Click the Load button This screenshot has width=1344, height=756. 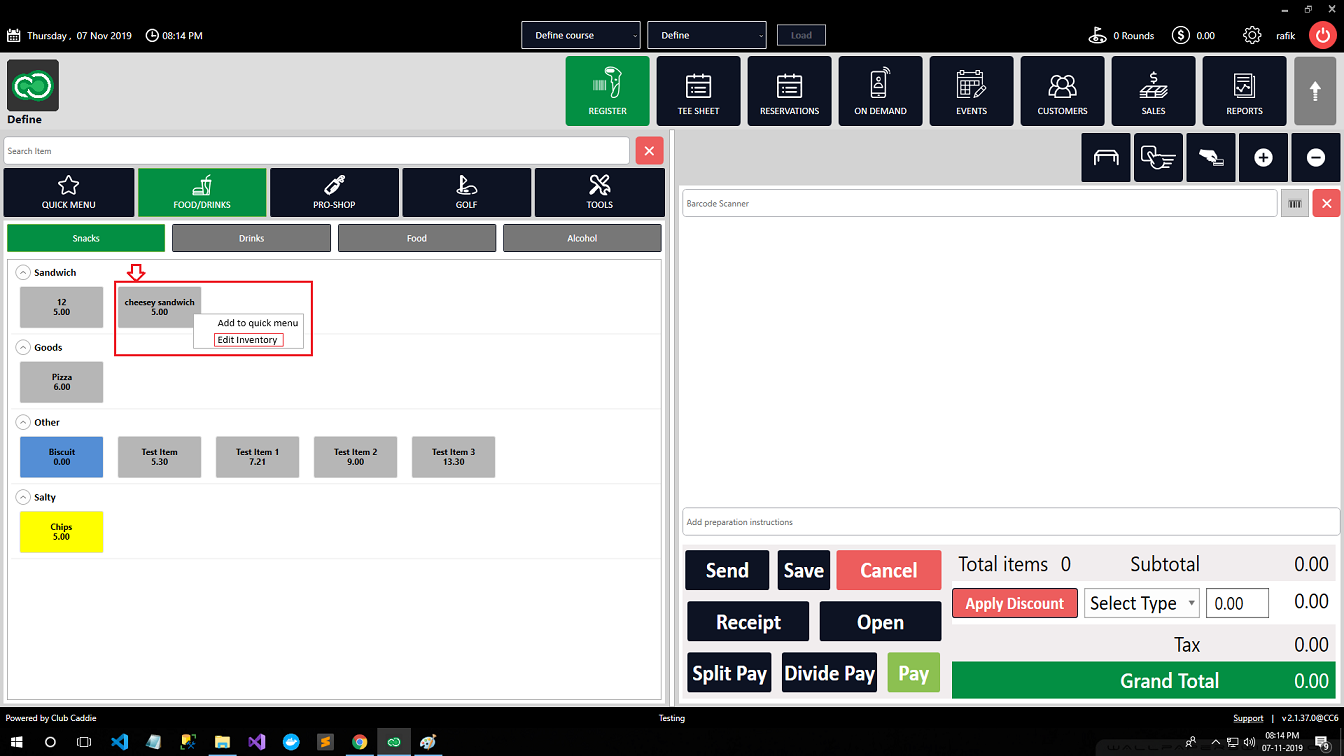click(x=802, y=35)
